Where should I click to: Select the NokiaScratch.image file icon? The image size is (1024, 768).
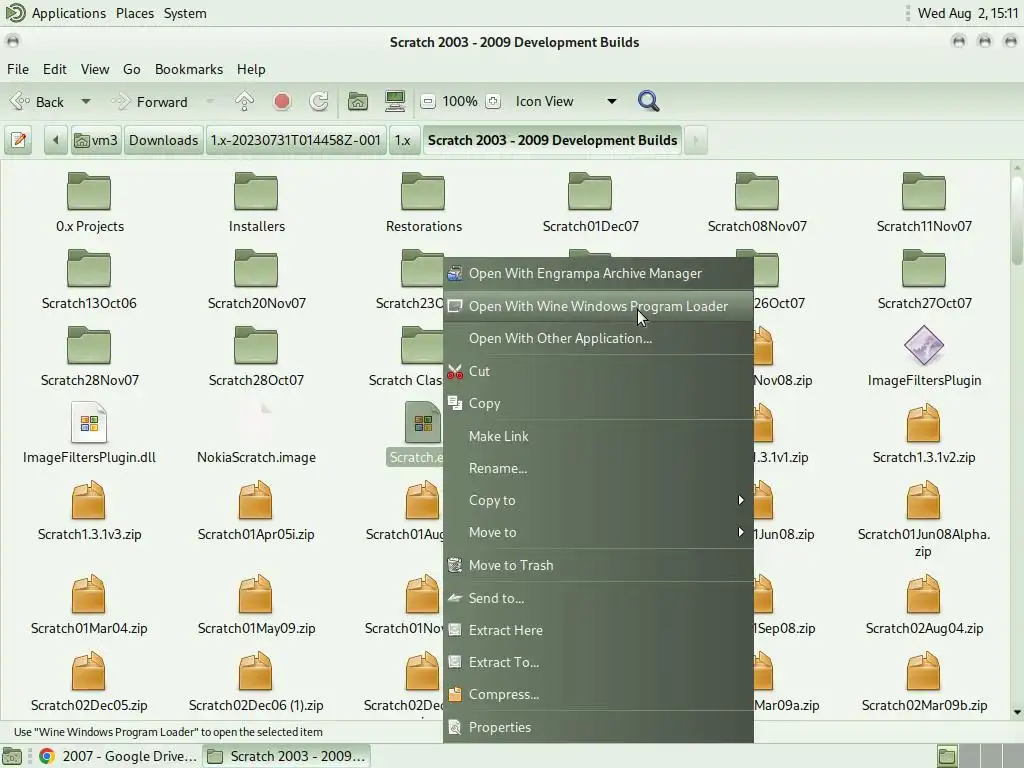256,423
